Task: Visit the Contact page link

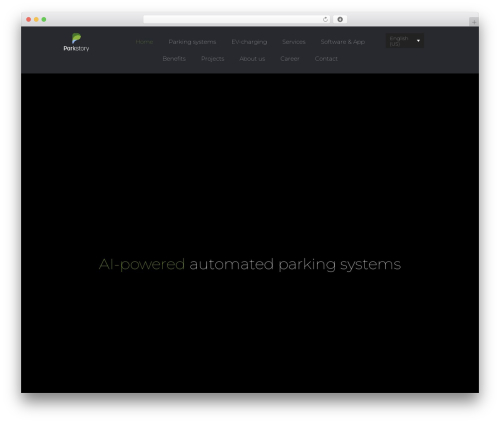Action: [326, 59]
